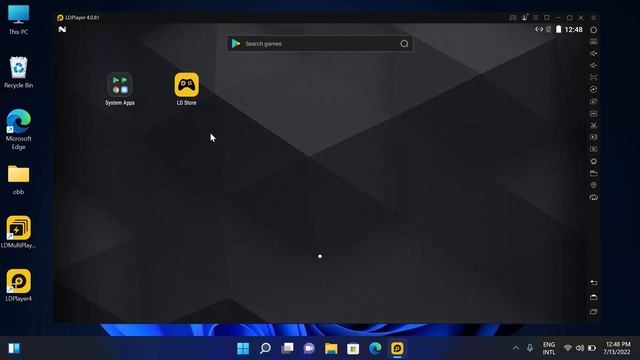
Task: Open the shared folder sidebar icon
Action: (593, 173)
